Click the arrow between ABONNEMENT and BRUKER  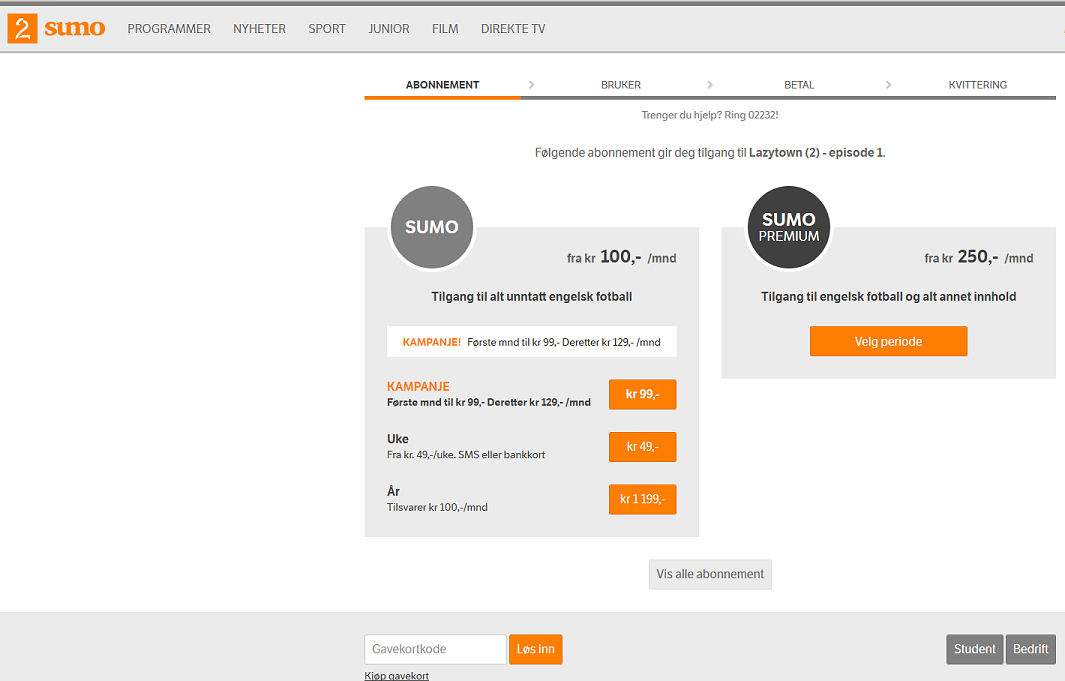tap(531, 85)
